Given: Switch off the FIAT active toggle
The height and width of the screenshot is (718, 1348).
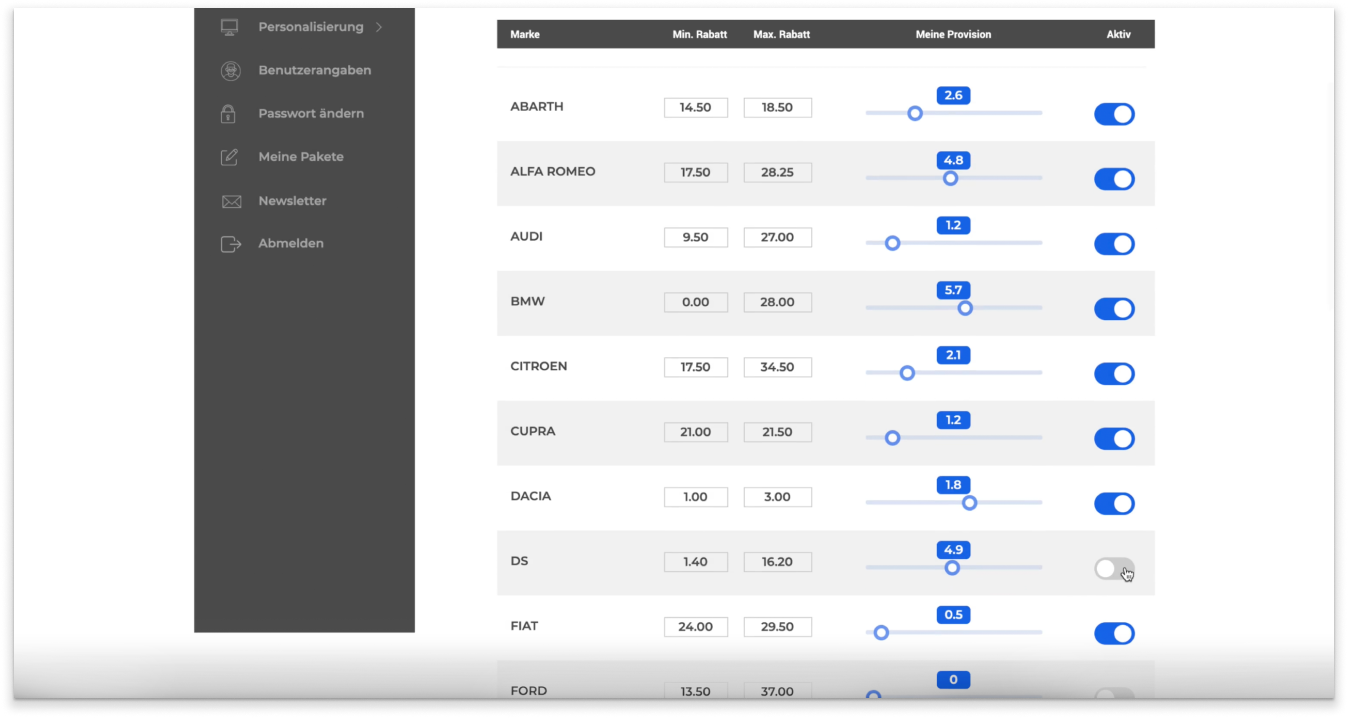Looking at the screenshot, I should pos(1114,633).
